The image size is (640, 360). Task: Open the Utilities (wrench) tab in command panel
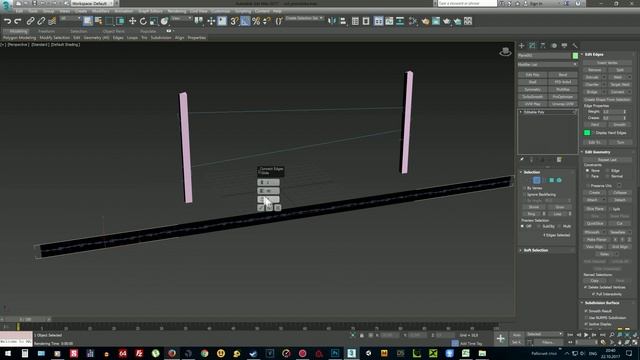click(x=575, y=45)
